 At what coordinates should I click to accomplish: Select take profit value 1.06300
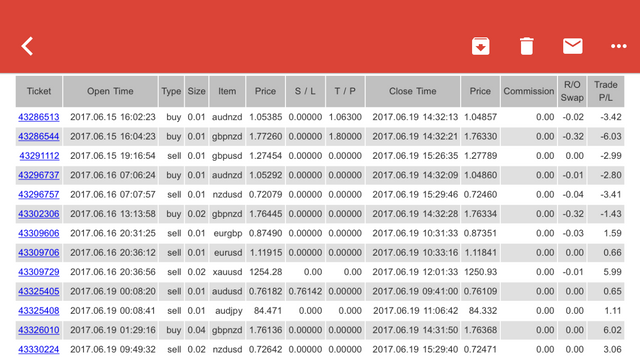tap(345, 117)
